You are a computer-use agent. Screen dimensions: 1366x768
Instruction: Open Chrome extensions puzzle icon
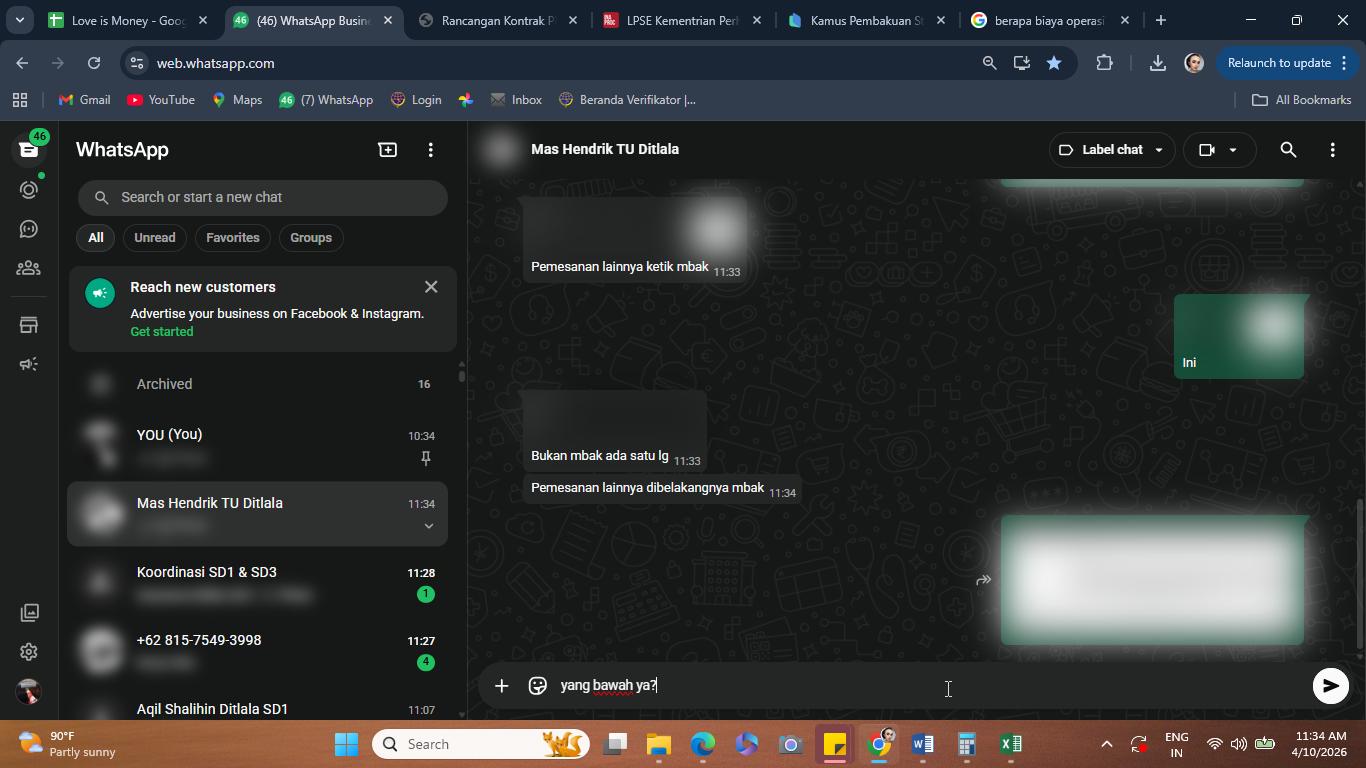[x=1104, y=63]
